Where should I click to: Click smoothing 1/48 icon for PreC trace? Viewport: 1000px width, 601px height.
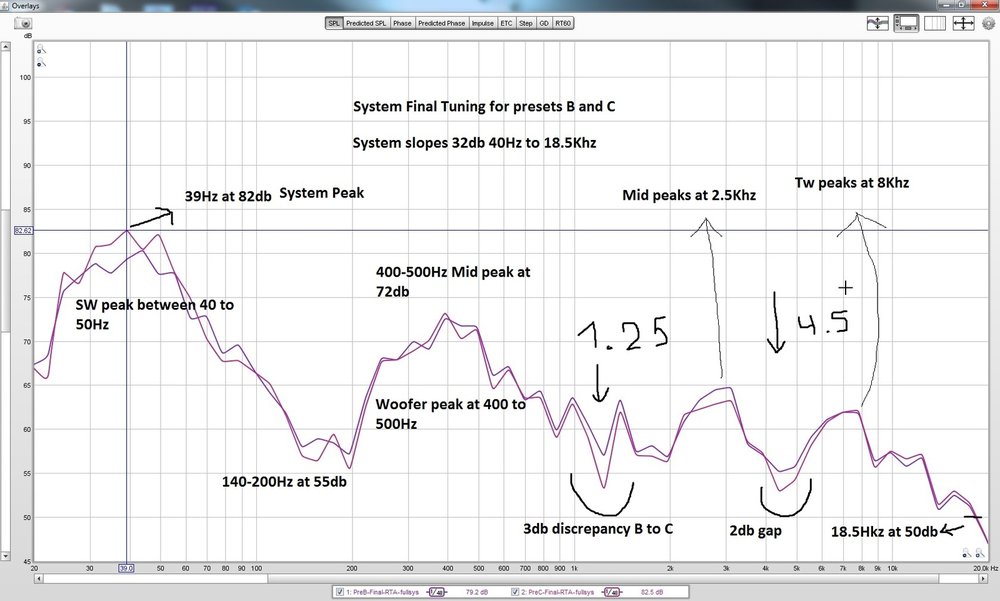point(611,592)
